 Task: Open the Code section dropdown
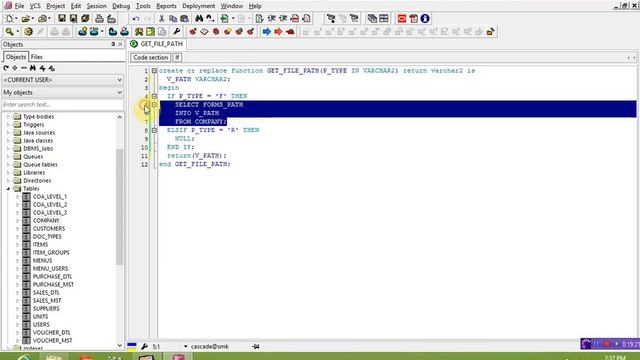[x=151, y=58]
